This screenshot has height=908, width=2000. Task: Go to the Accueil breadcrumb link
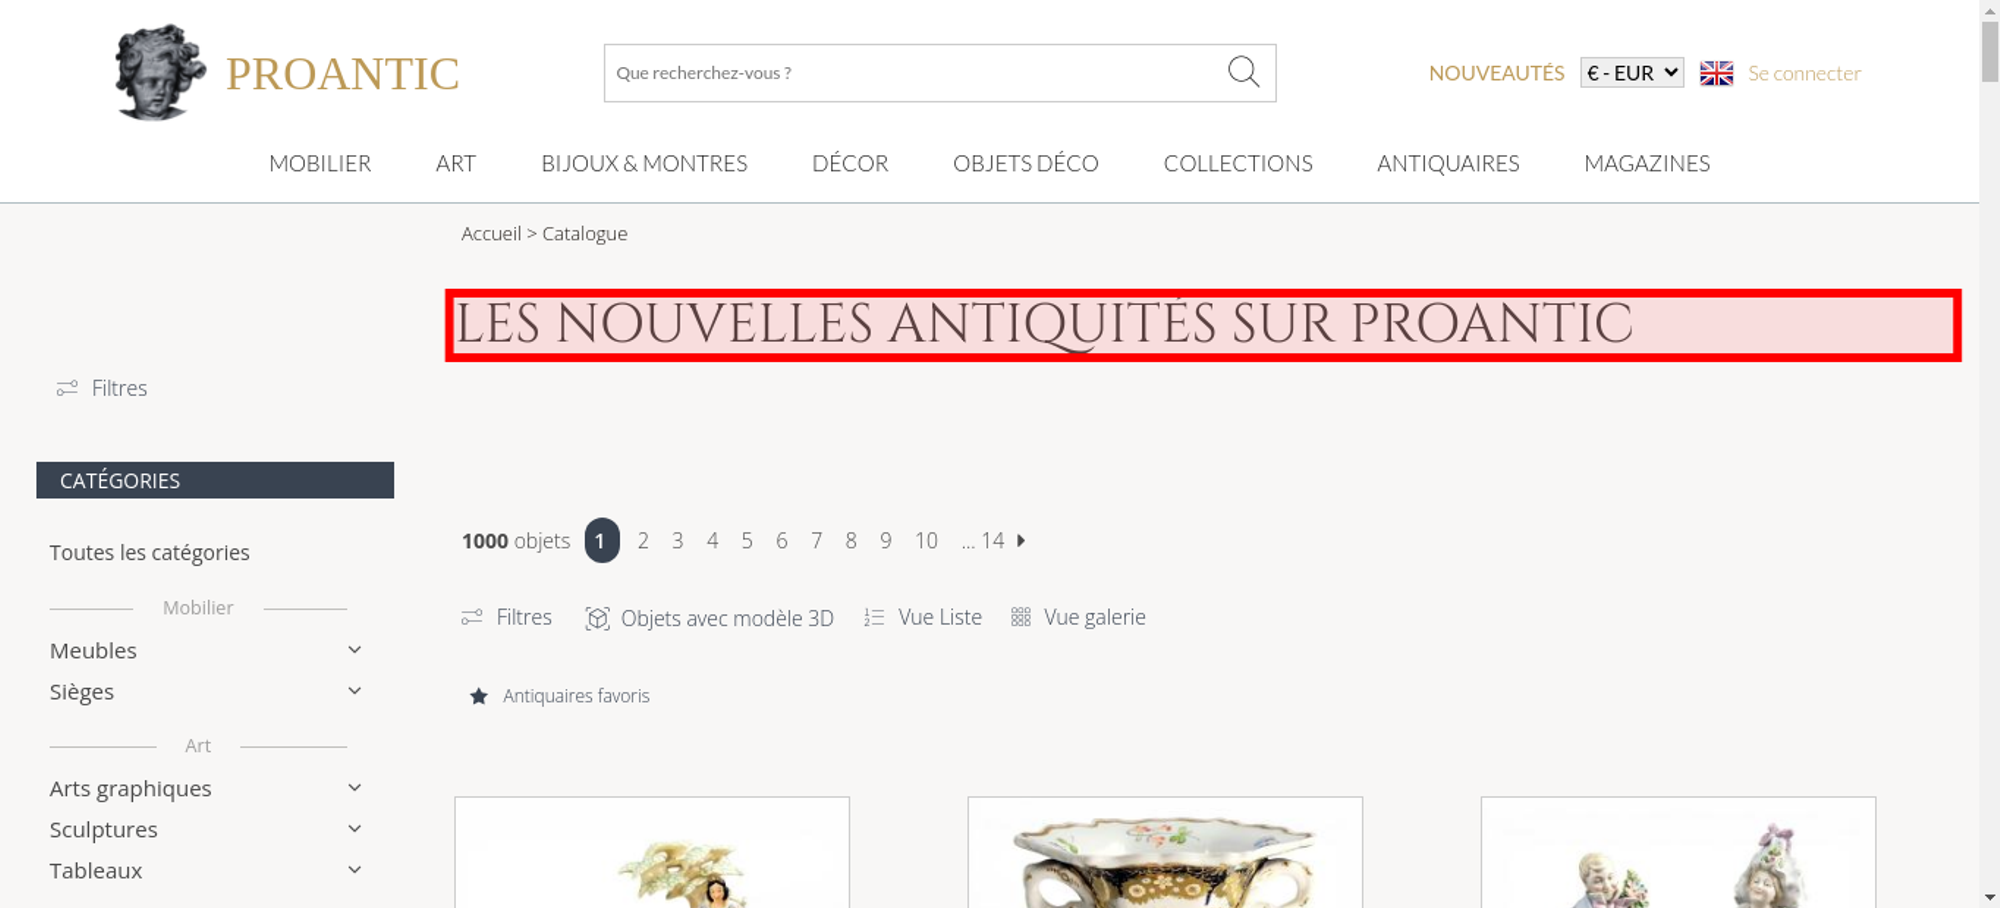point(491,233)
